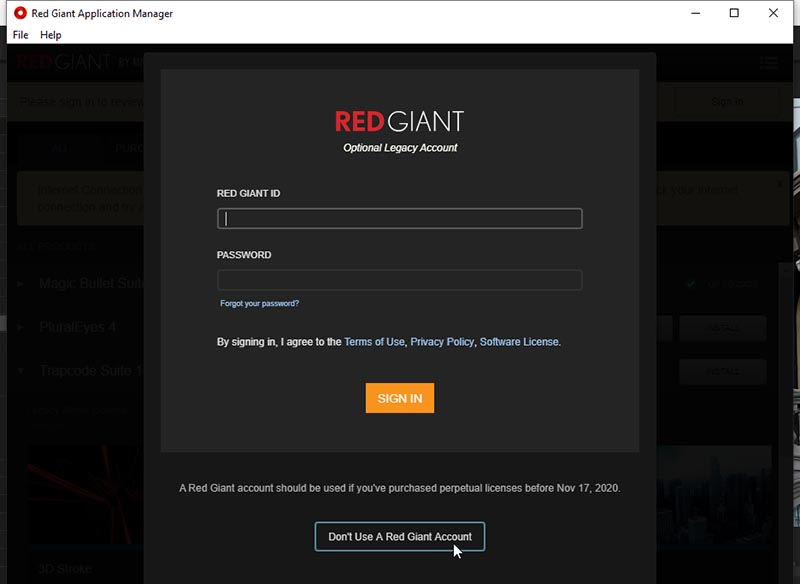Open the Privacy Policy link

442,342
